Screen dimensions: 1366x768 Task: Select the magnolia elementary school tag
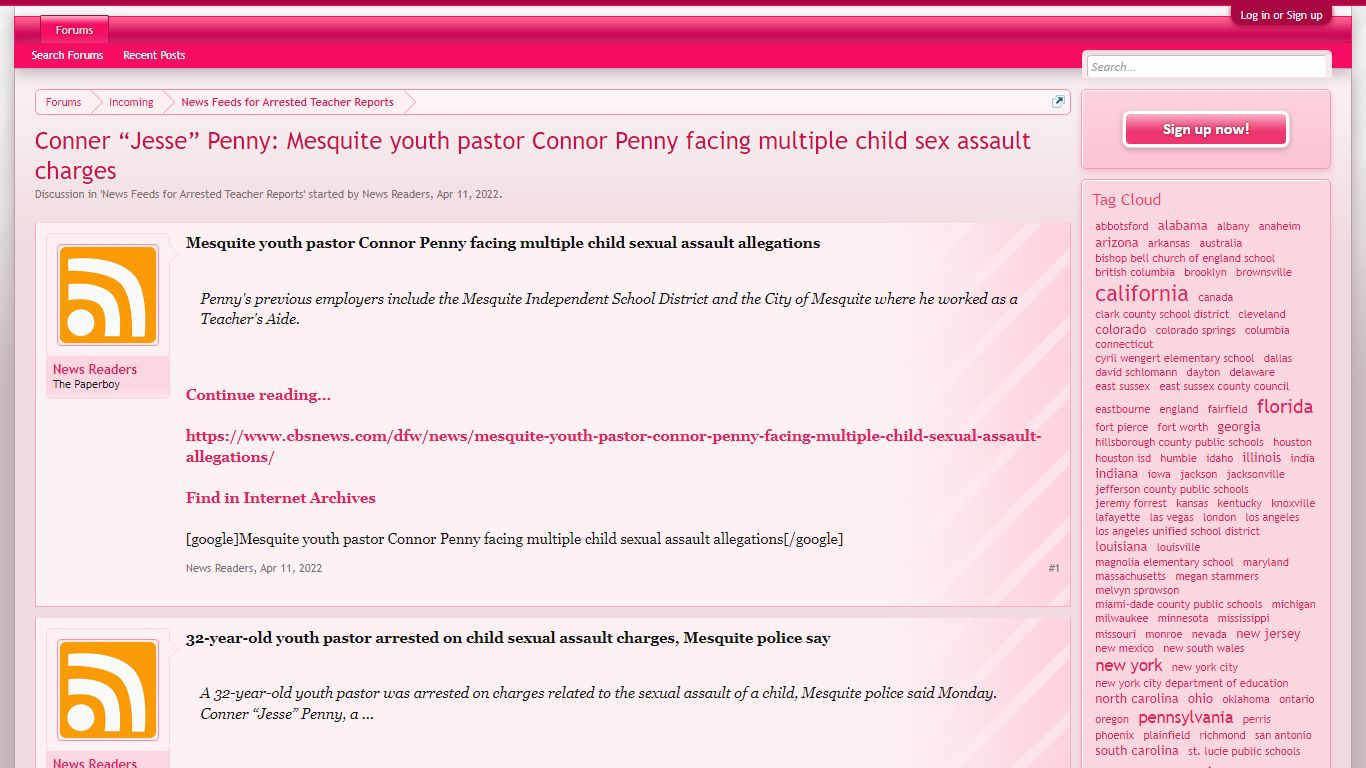(1164, 562)
